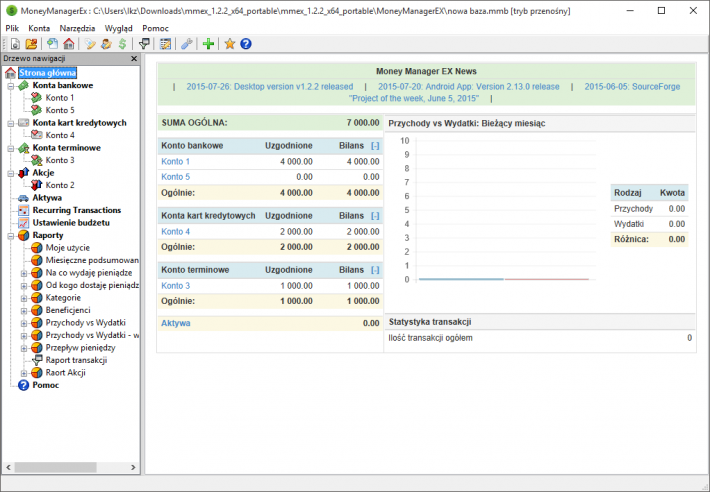Expand the Kategorie report node
Image resolution: width=710 pixels, height=492 pixels.
coord(24,298)
